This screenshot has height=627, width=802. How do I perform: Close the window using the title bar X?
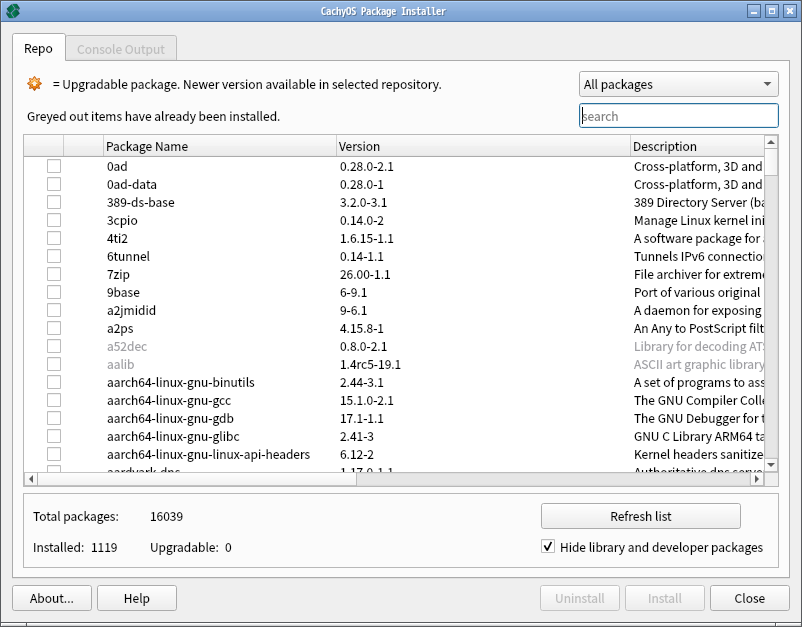(789, 11)
